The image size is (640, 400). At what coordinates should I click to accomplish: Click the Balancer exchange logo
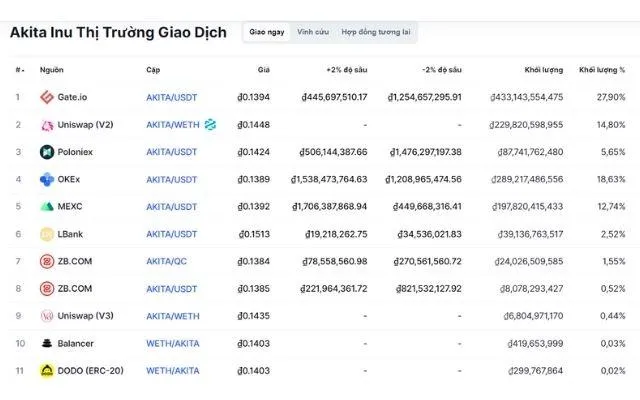click(47, 343)
